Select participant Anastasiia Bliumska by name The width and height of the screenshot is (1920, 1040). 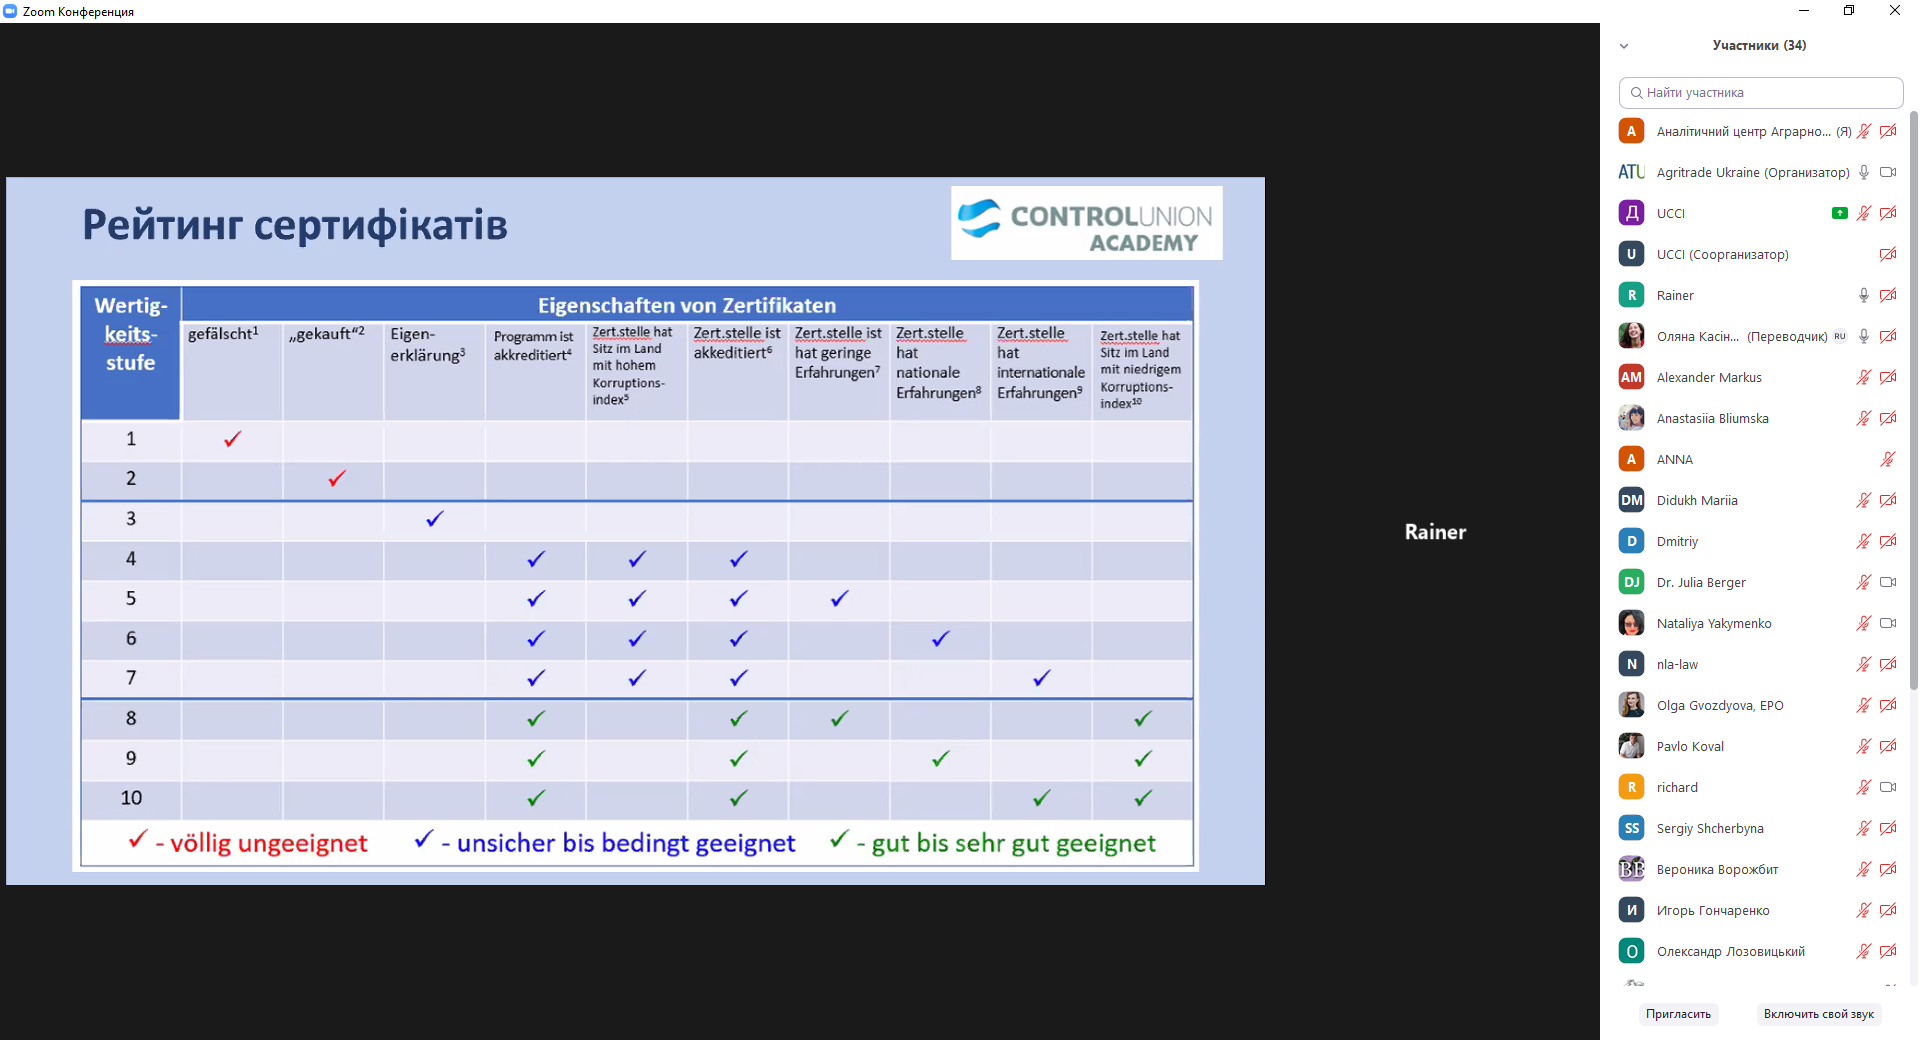pos(1712,418)
